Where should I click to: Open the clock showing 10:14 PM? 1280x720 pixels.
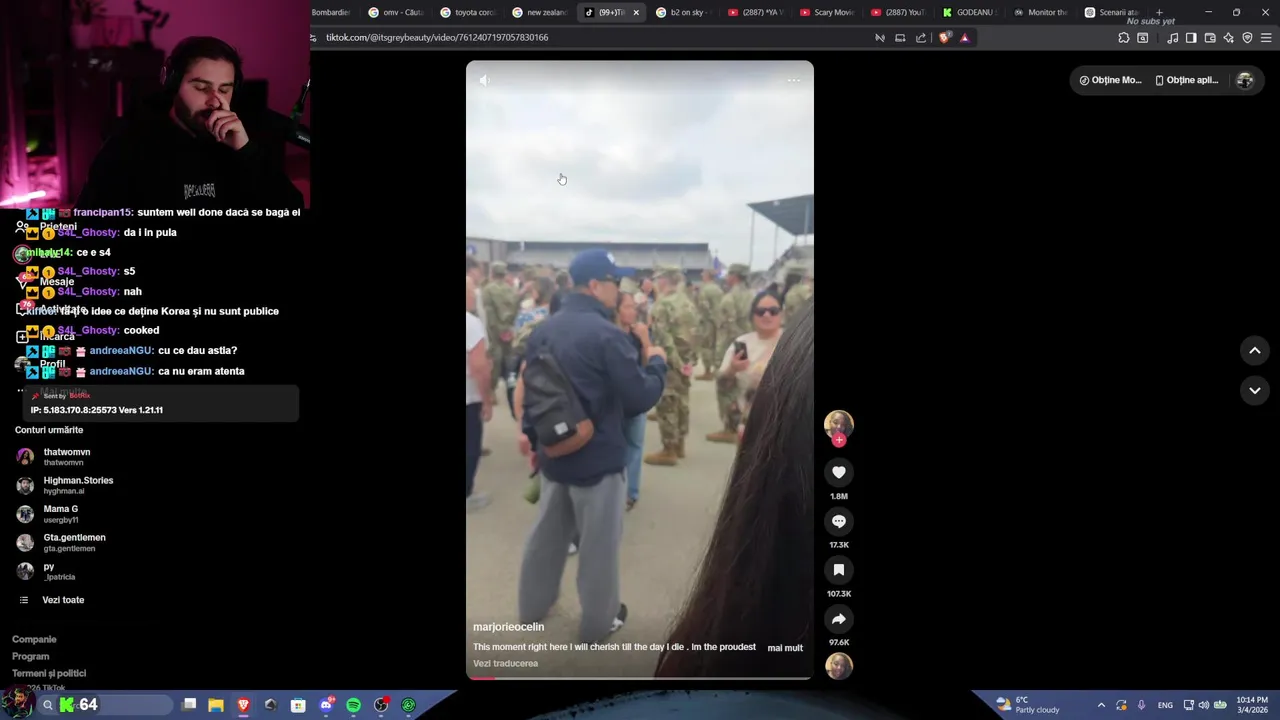[1252, 705]
